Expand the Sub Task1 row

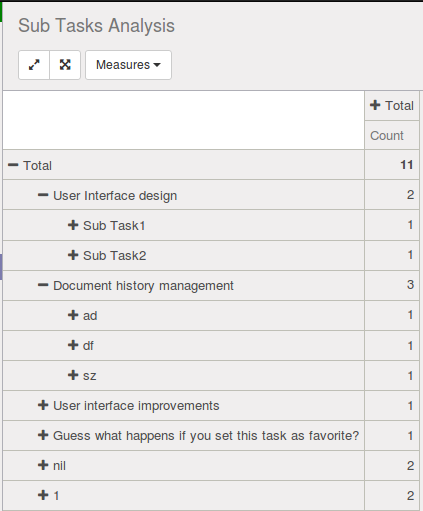pos(73,225)
